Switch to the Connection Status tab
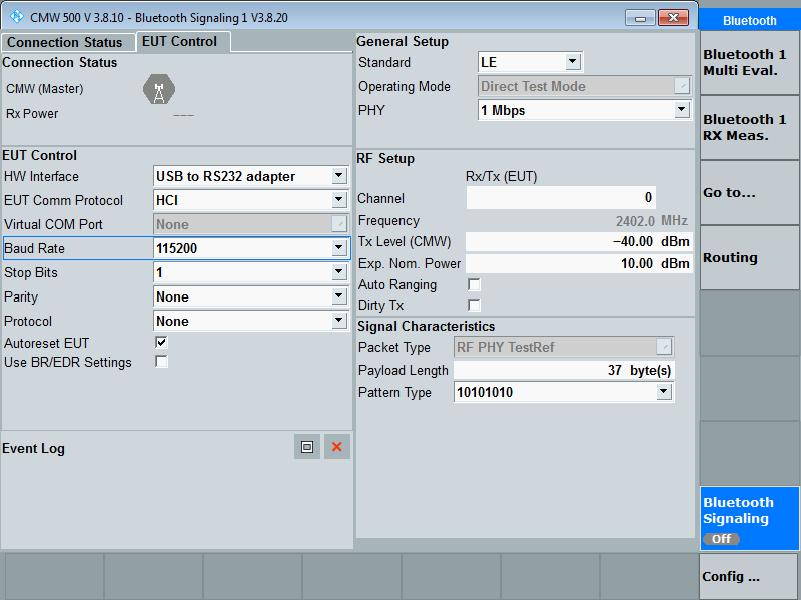Screen dimensions: 801x600 (x=65, y=42)
